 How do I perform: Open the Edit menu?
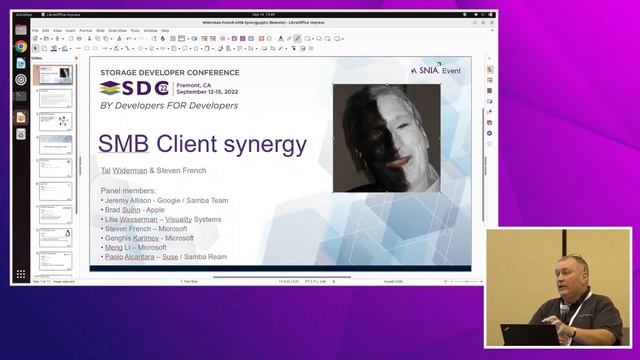pyautogui.click(x=45, y=31)
